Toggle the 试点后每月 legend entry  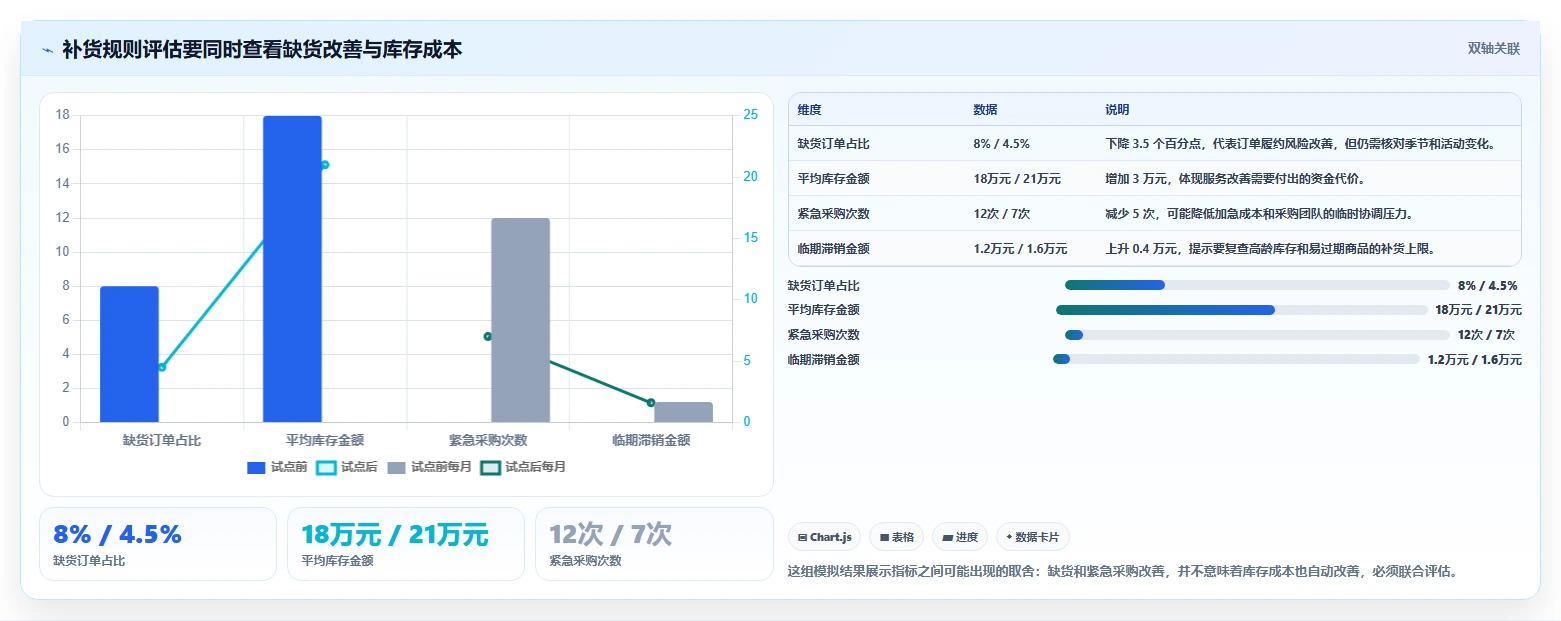523,467
